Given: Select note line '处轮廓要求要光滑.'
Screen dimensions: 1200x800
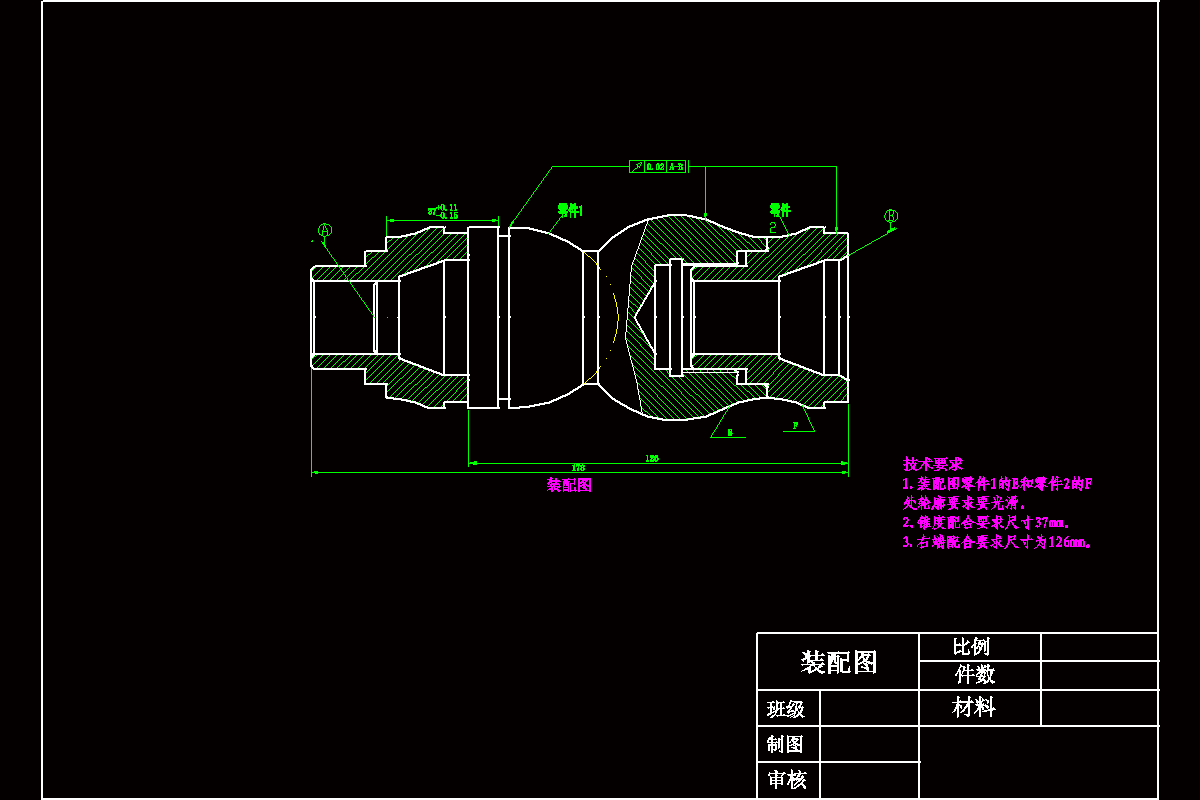Looking at the screenshot, I should 965,503.
